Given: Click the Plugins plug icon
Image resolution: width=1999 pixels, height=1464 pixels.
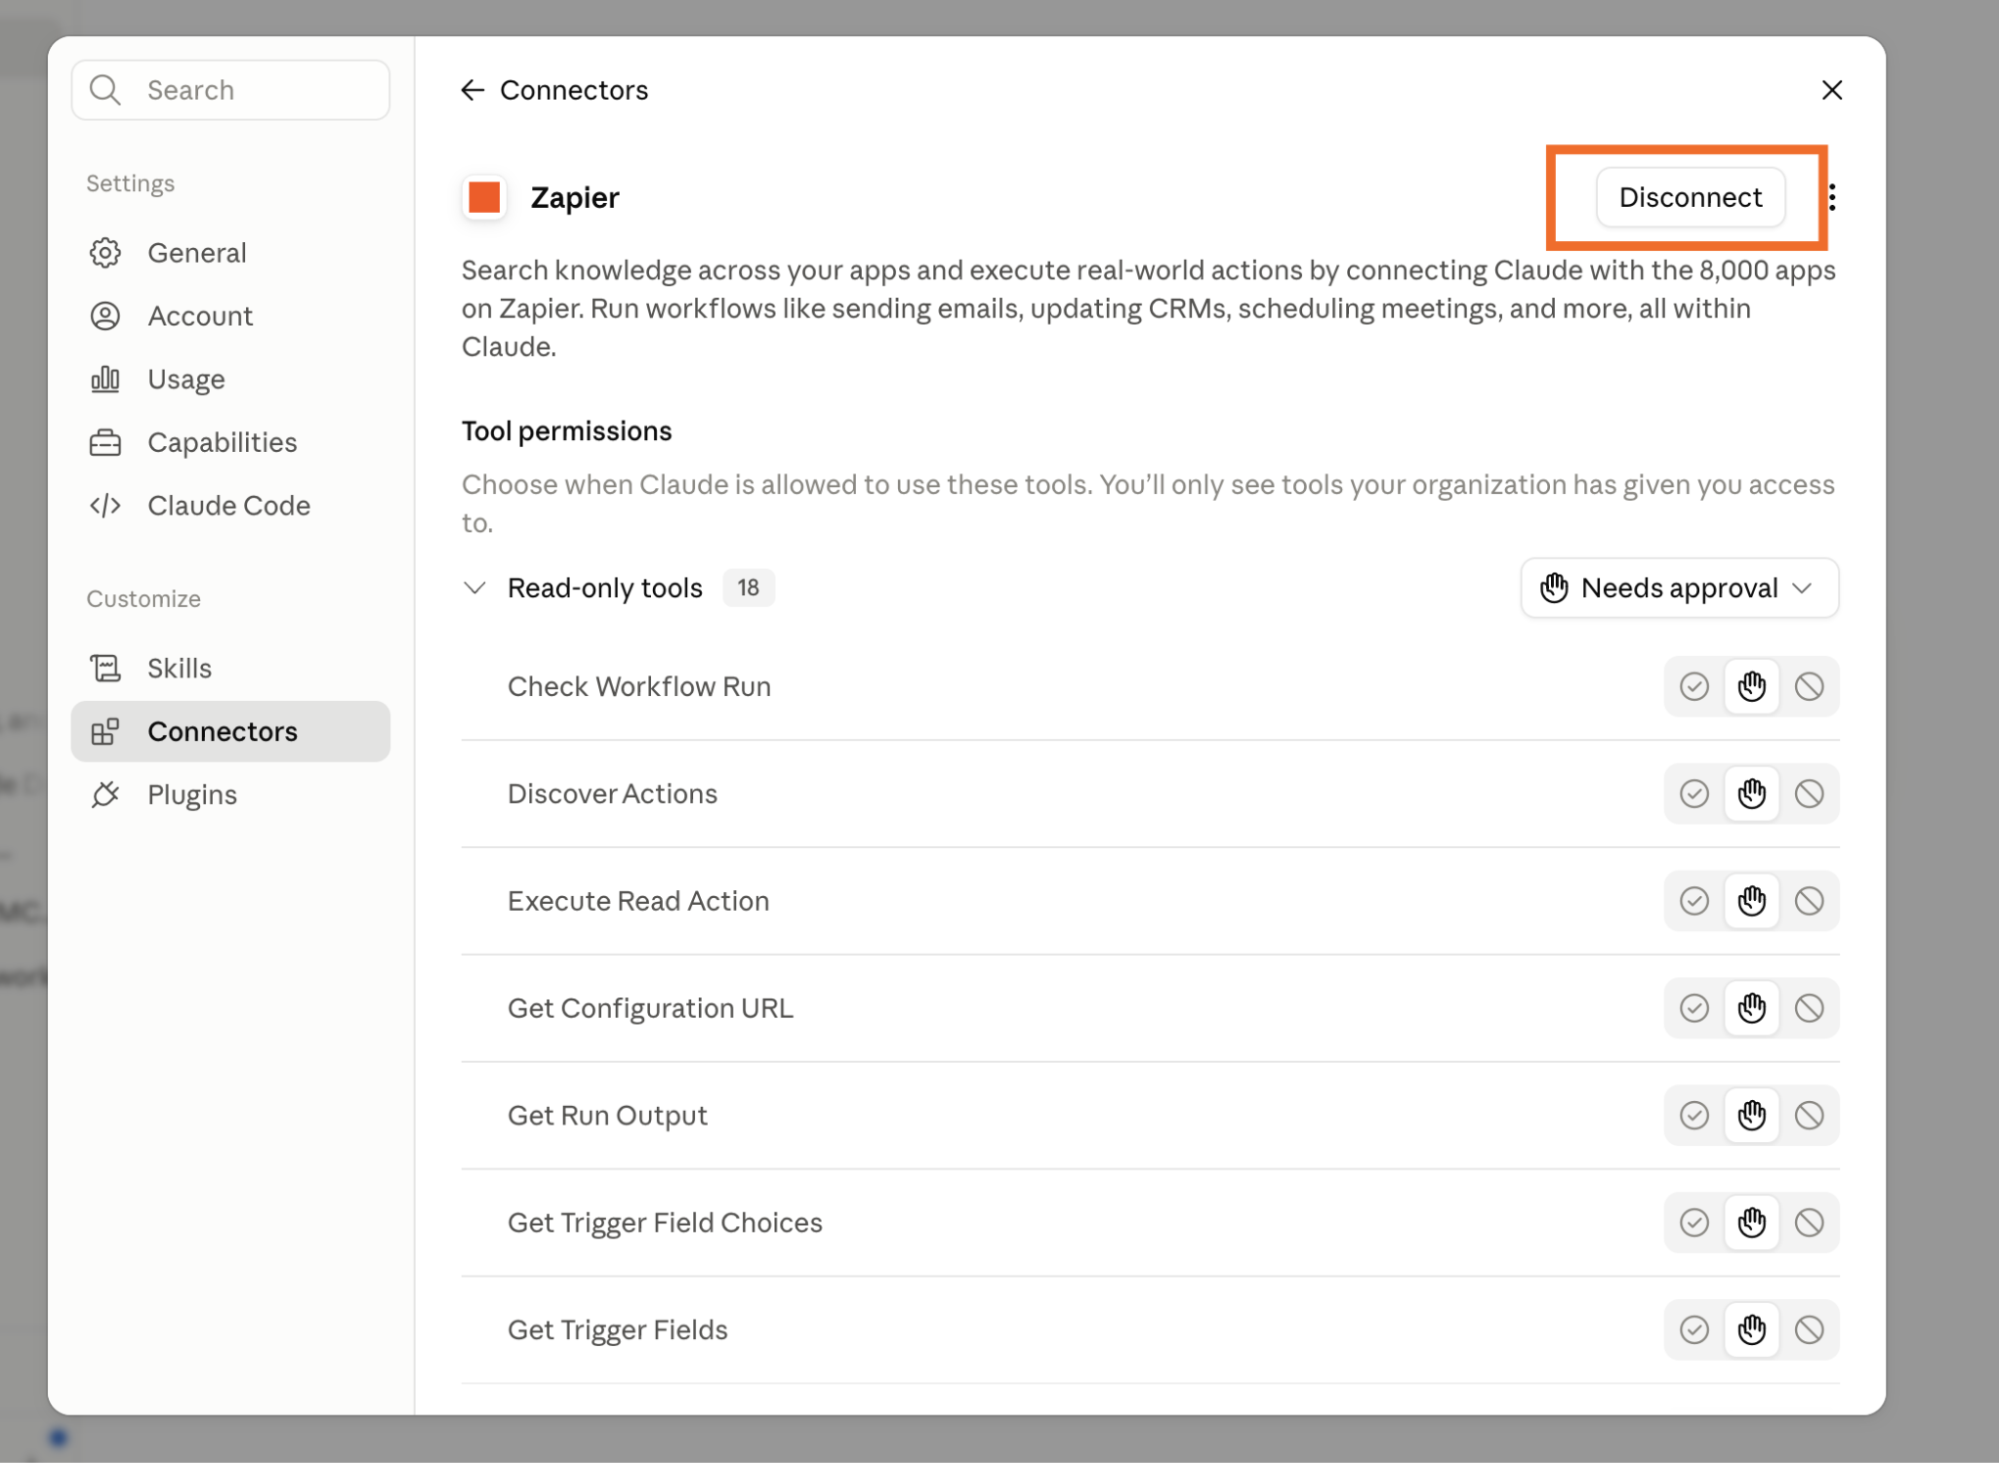Looking at the screenshot, I should point(105,795).
